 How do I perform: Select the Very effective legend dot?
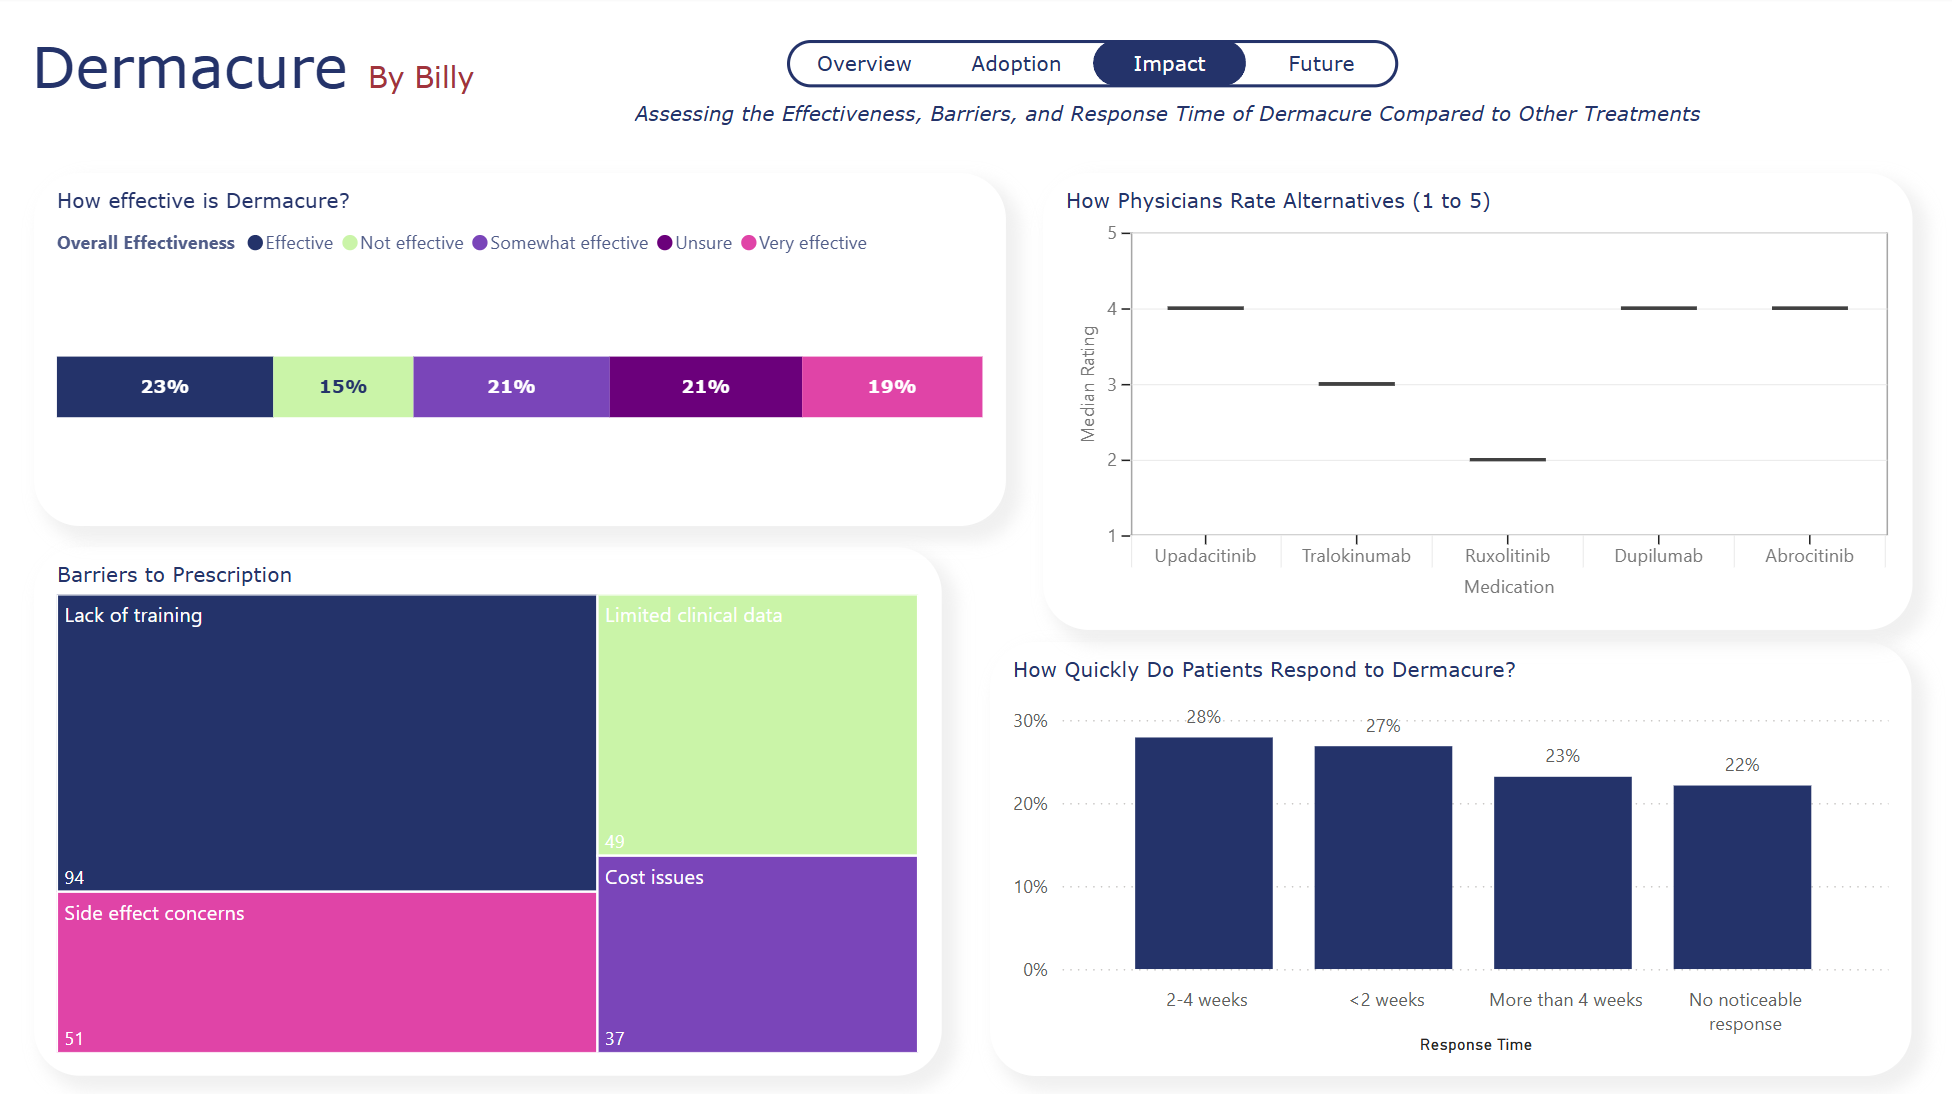click(x=748, y=243)
